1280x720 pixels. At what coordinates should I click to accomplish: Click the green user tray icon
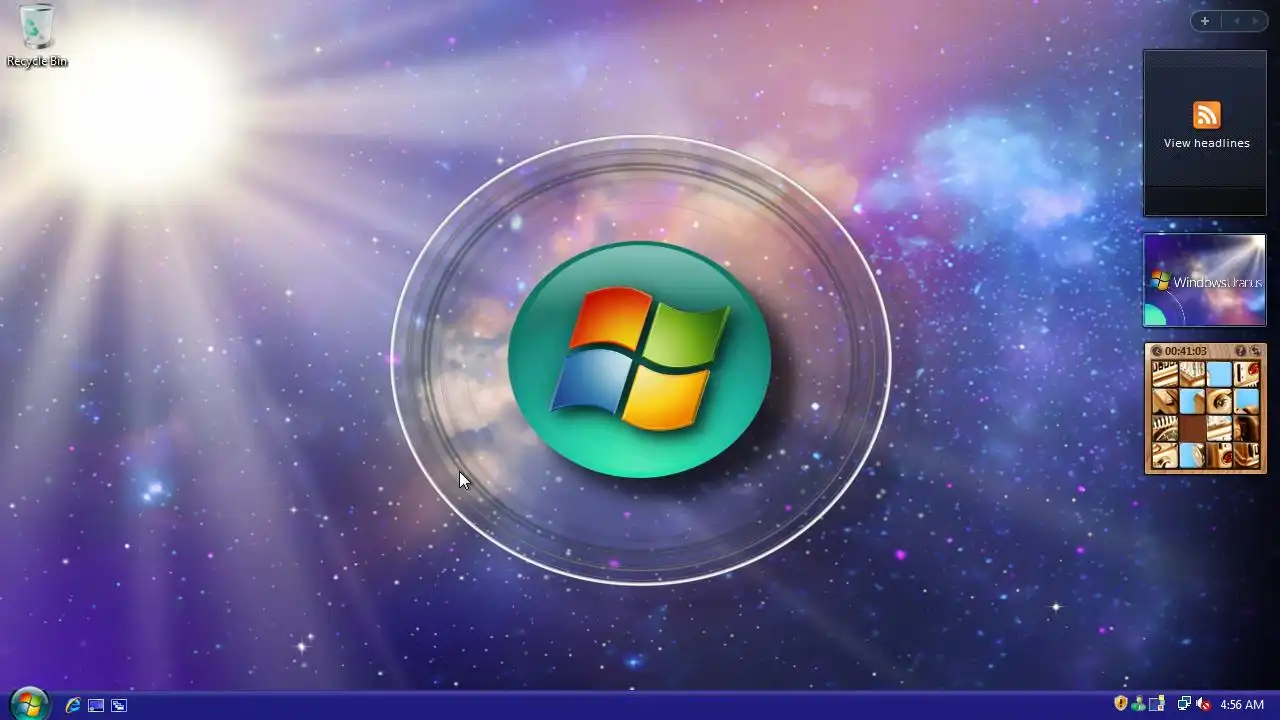coord(1138,704)
